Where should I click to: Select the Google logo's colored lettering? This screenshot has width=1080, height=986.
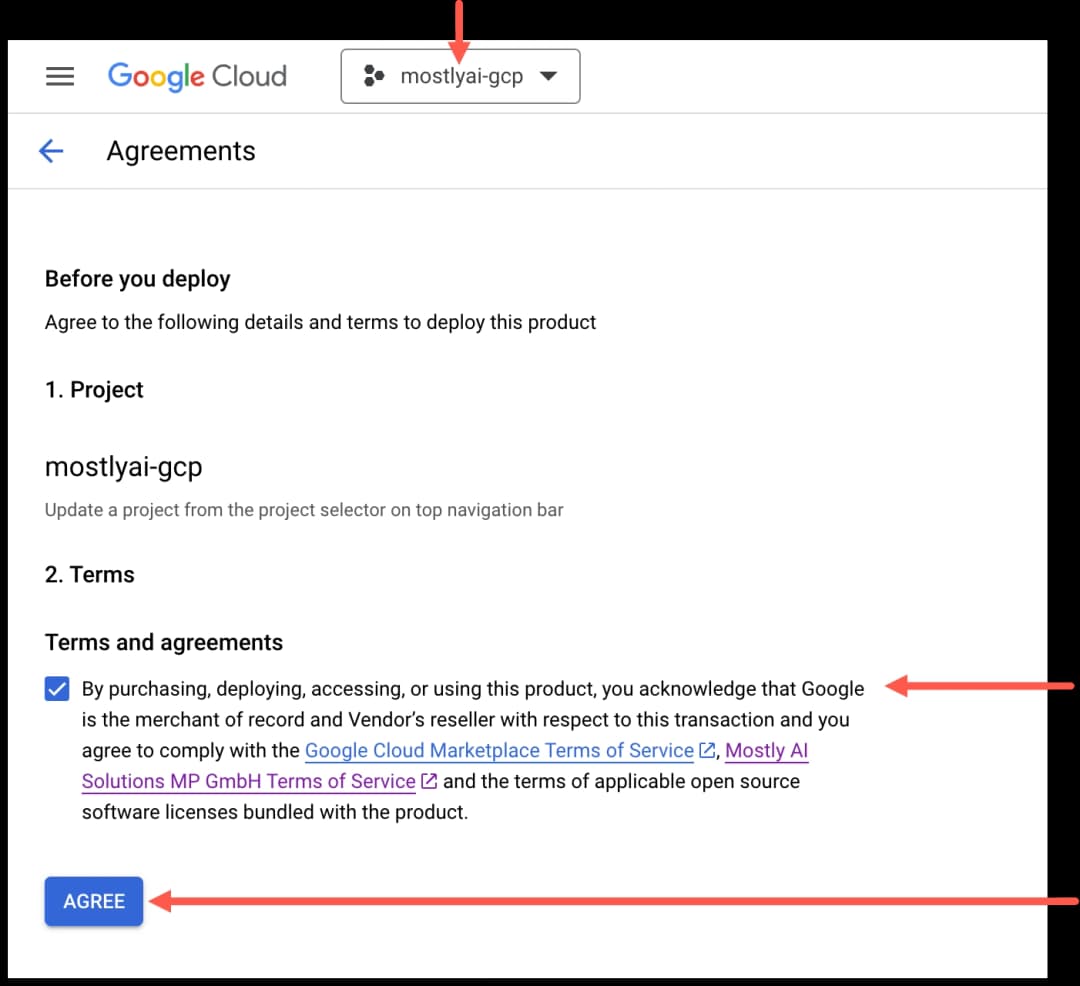pos(155,76)
